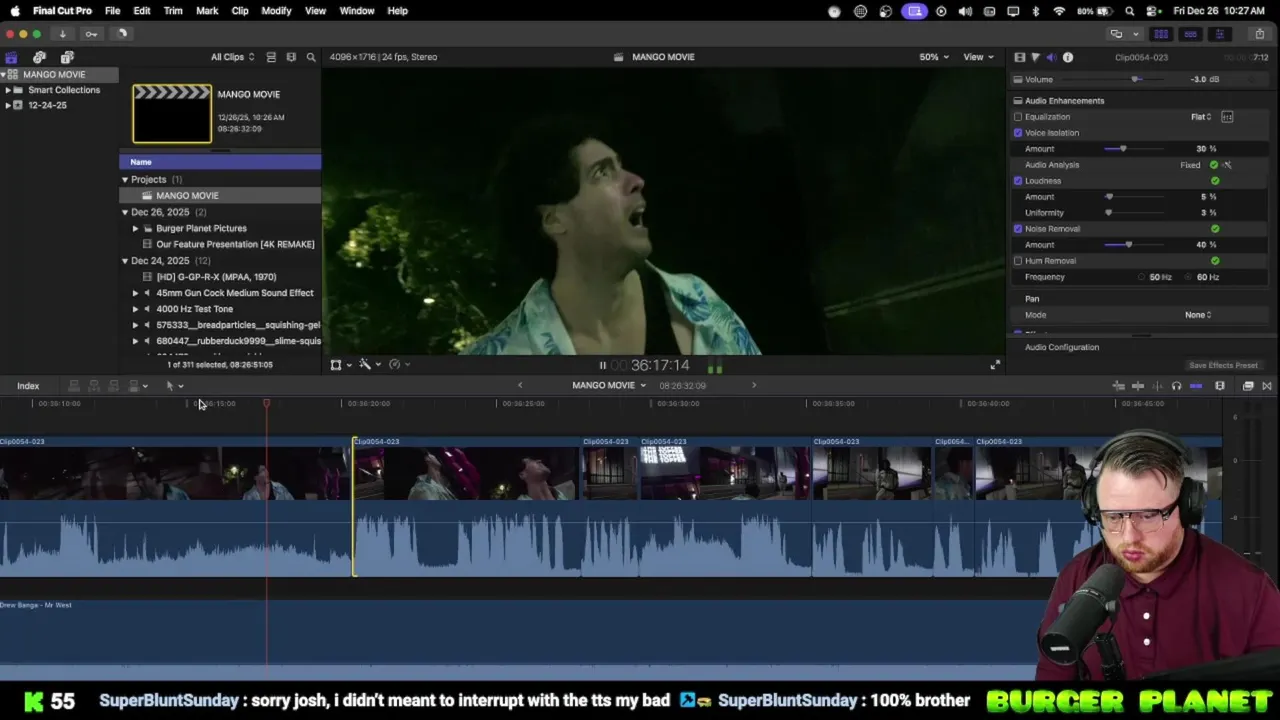Click the Share export button
The height and width of the screenshot is (720, 1280).
click(x=1260, y=34)
